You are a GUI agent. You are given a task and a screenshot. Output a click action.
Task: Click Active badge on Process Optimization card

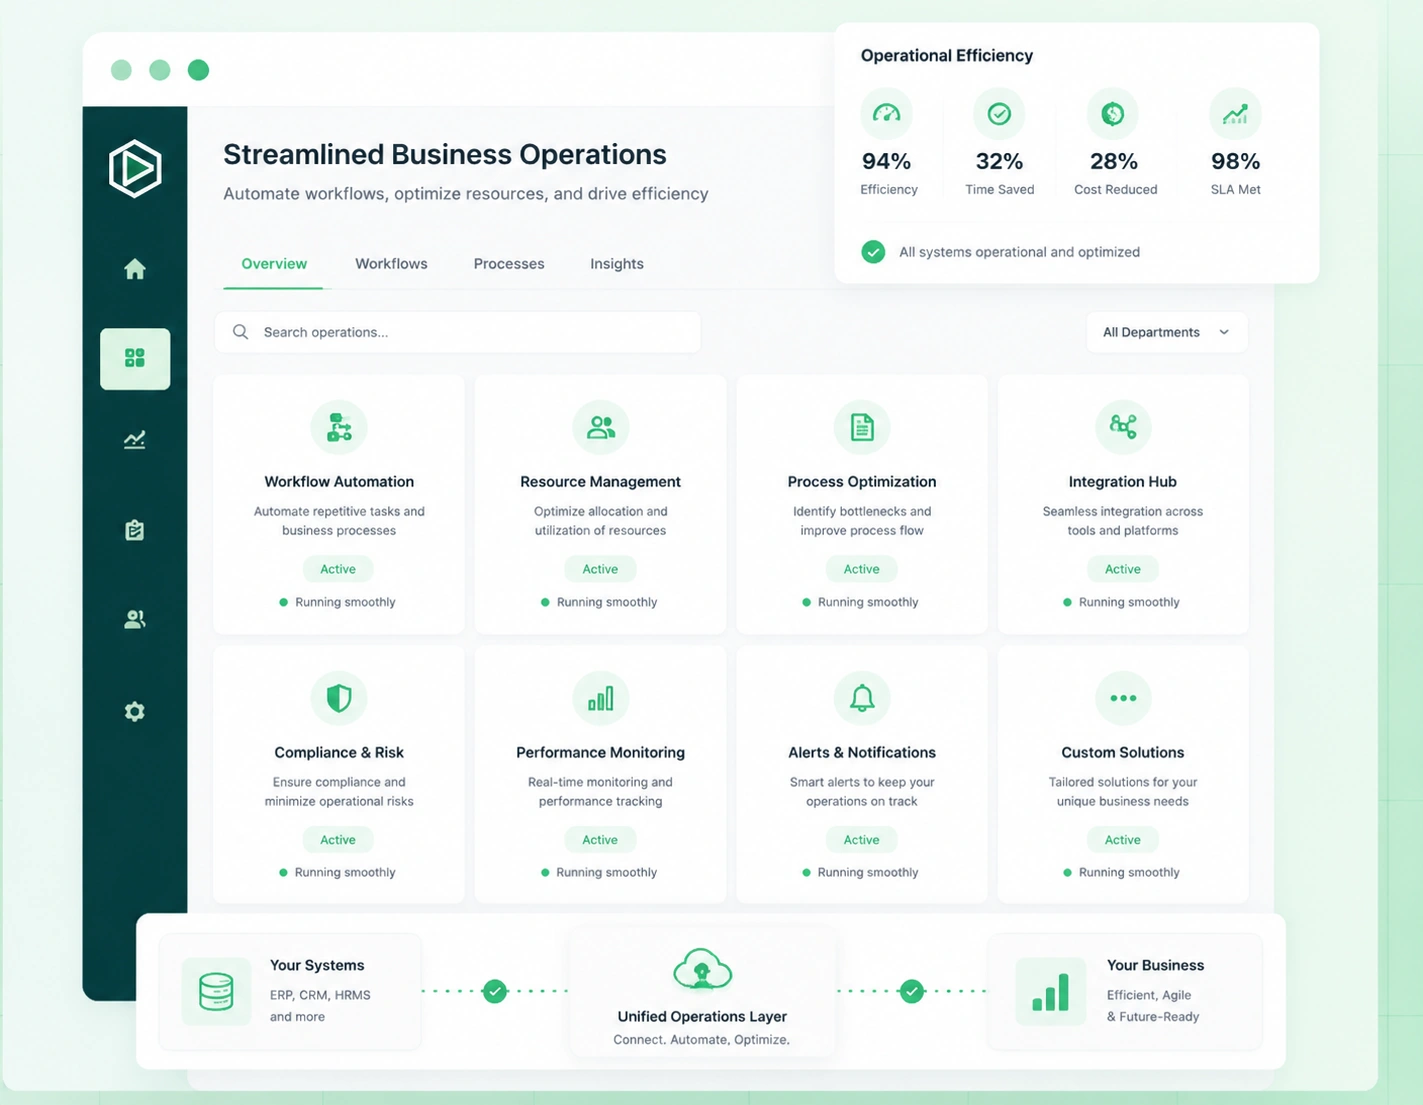(x=861, y=569)
